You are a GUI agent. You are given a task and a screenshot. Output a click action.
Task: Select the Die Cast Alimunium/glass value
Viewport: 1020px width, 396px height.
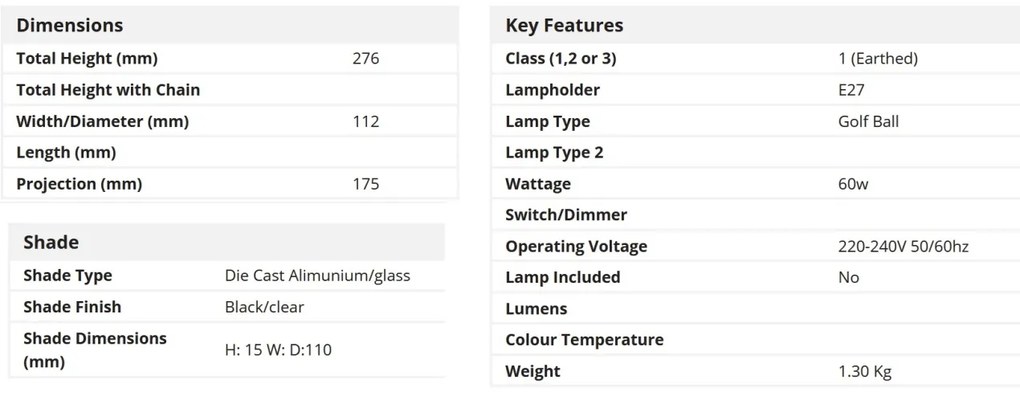click(317, 275)
